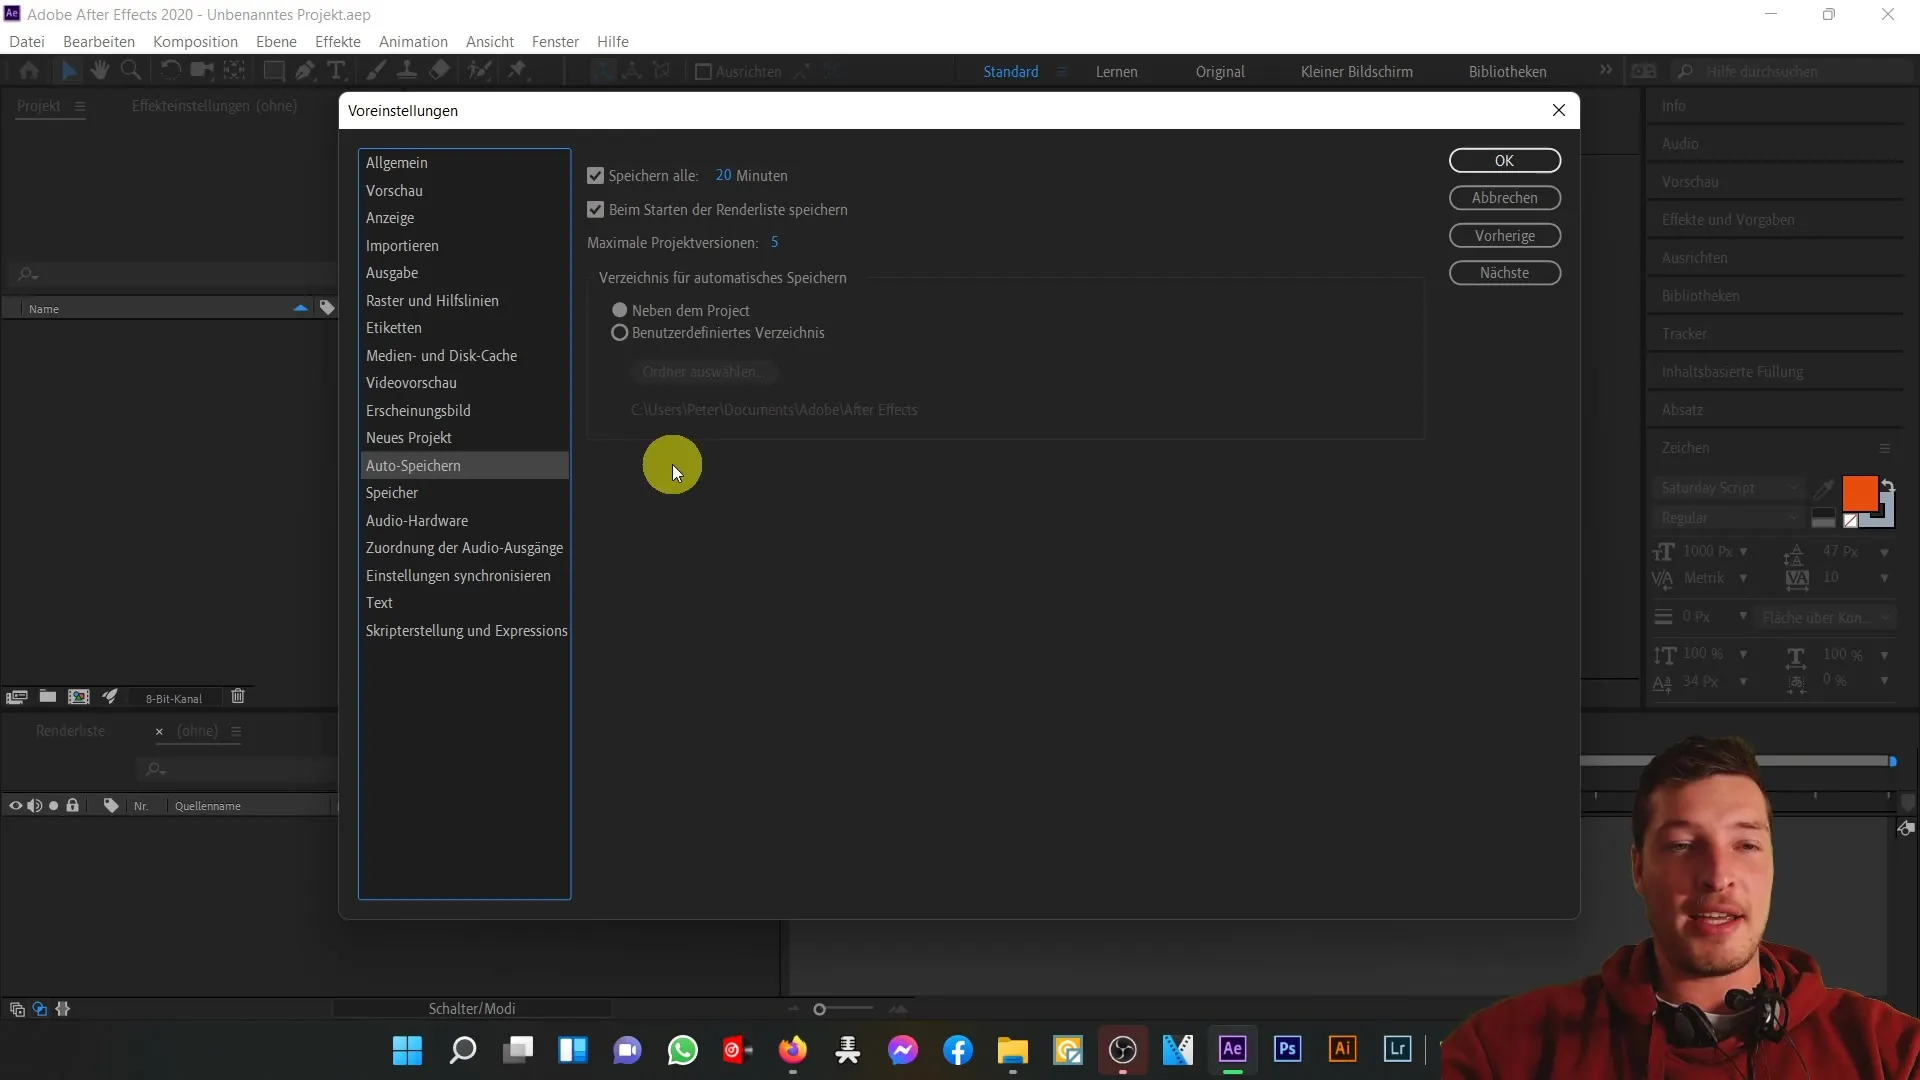Select Benutzerdefiniertes Verzeichnis radio button
The width and height of the screenshot is (1920, 1080).
[620, 332]
